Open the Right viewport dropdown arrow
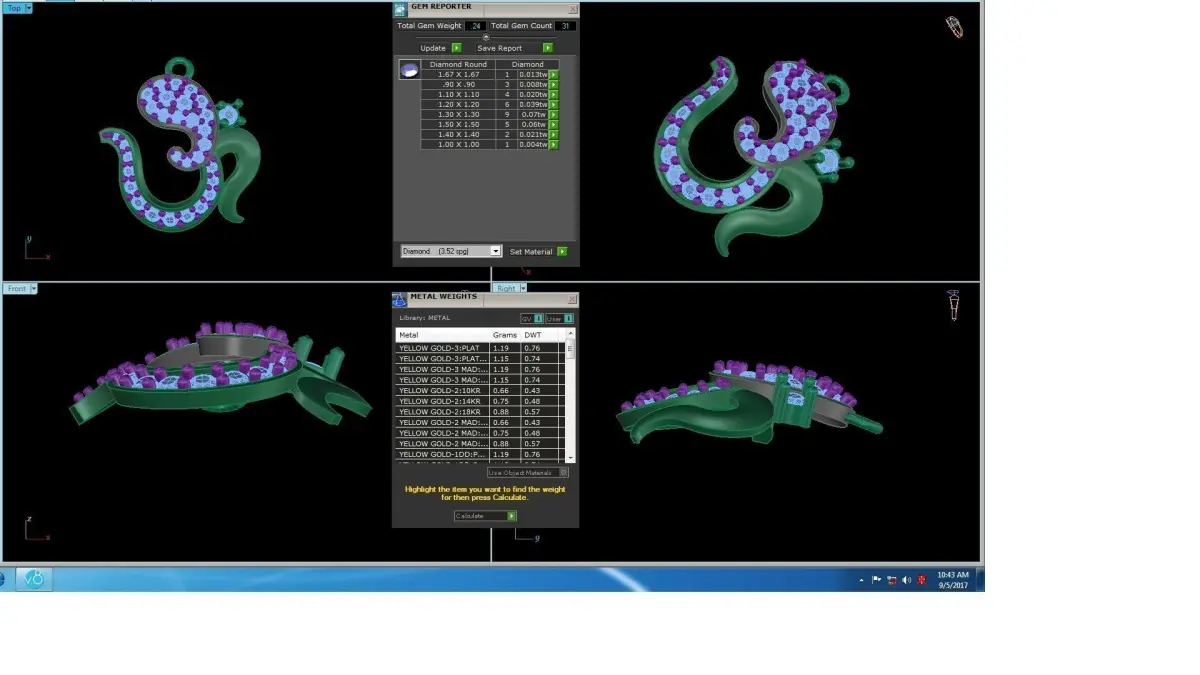Image resolution: width=1200 pixels, height=675 pixels. 524,288
